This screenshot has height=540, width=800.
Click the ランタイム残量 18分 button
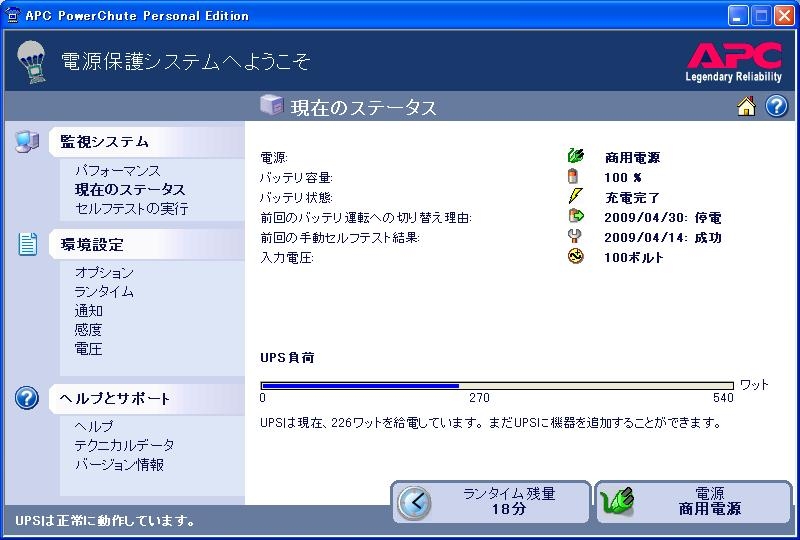pos(491,502)
